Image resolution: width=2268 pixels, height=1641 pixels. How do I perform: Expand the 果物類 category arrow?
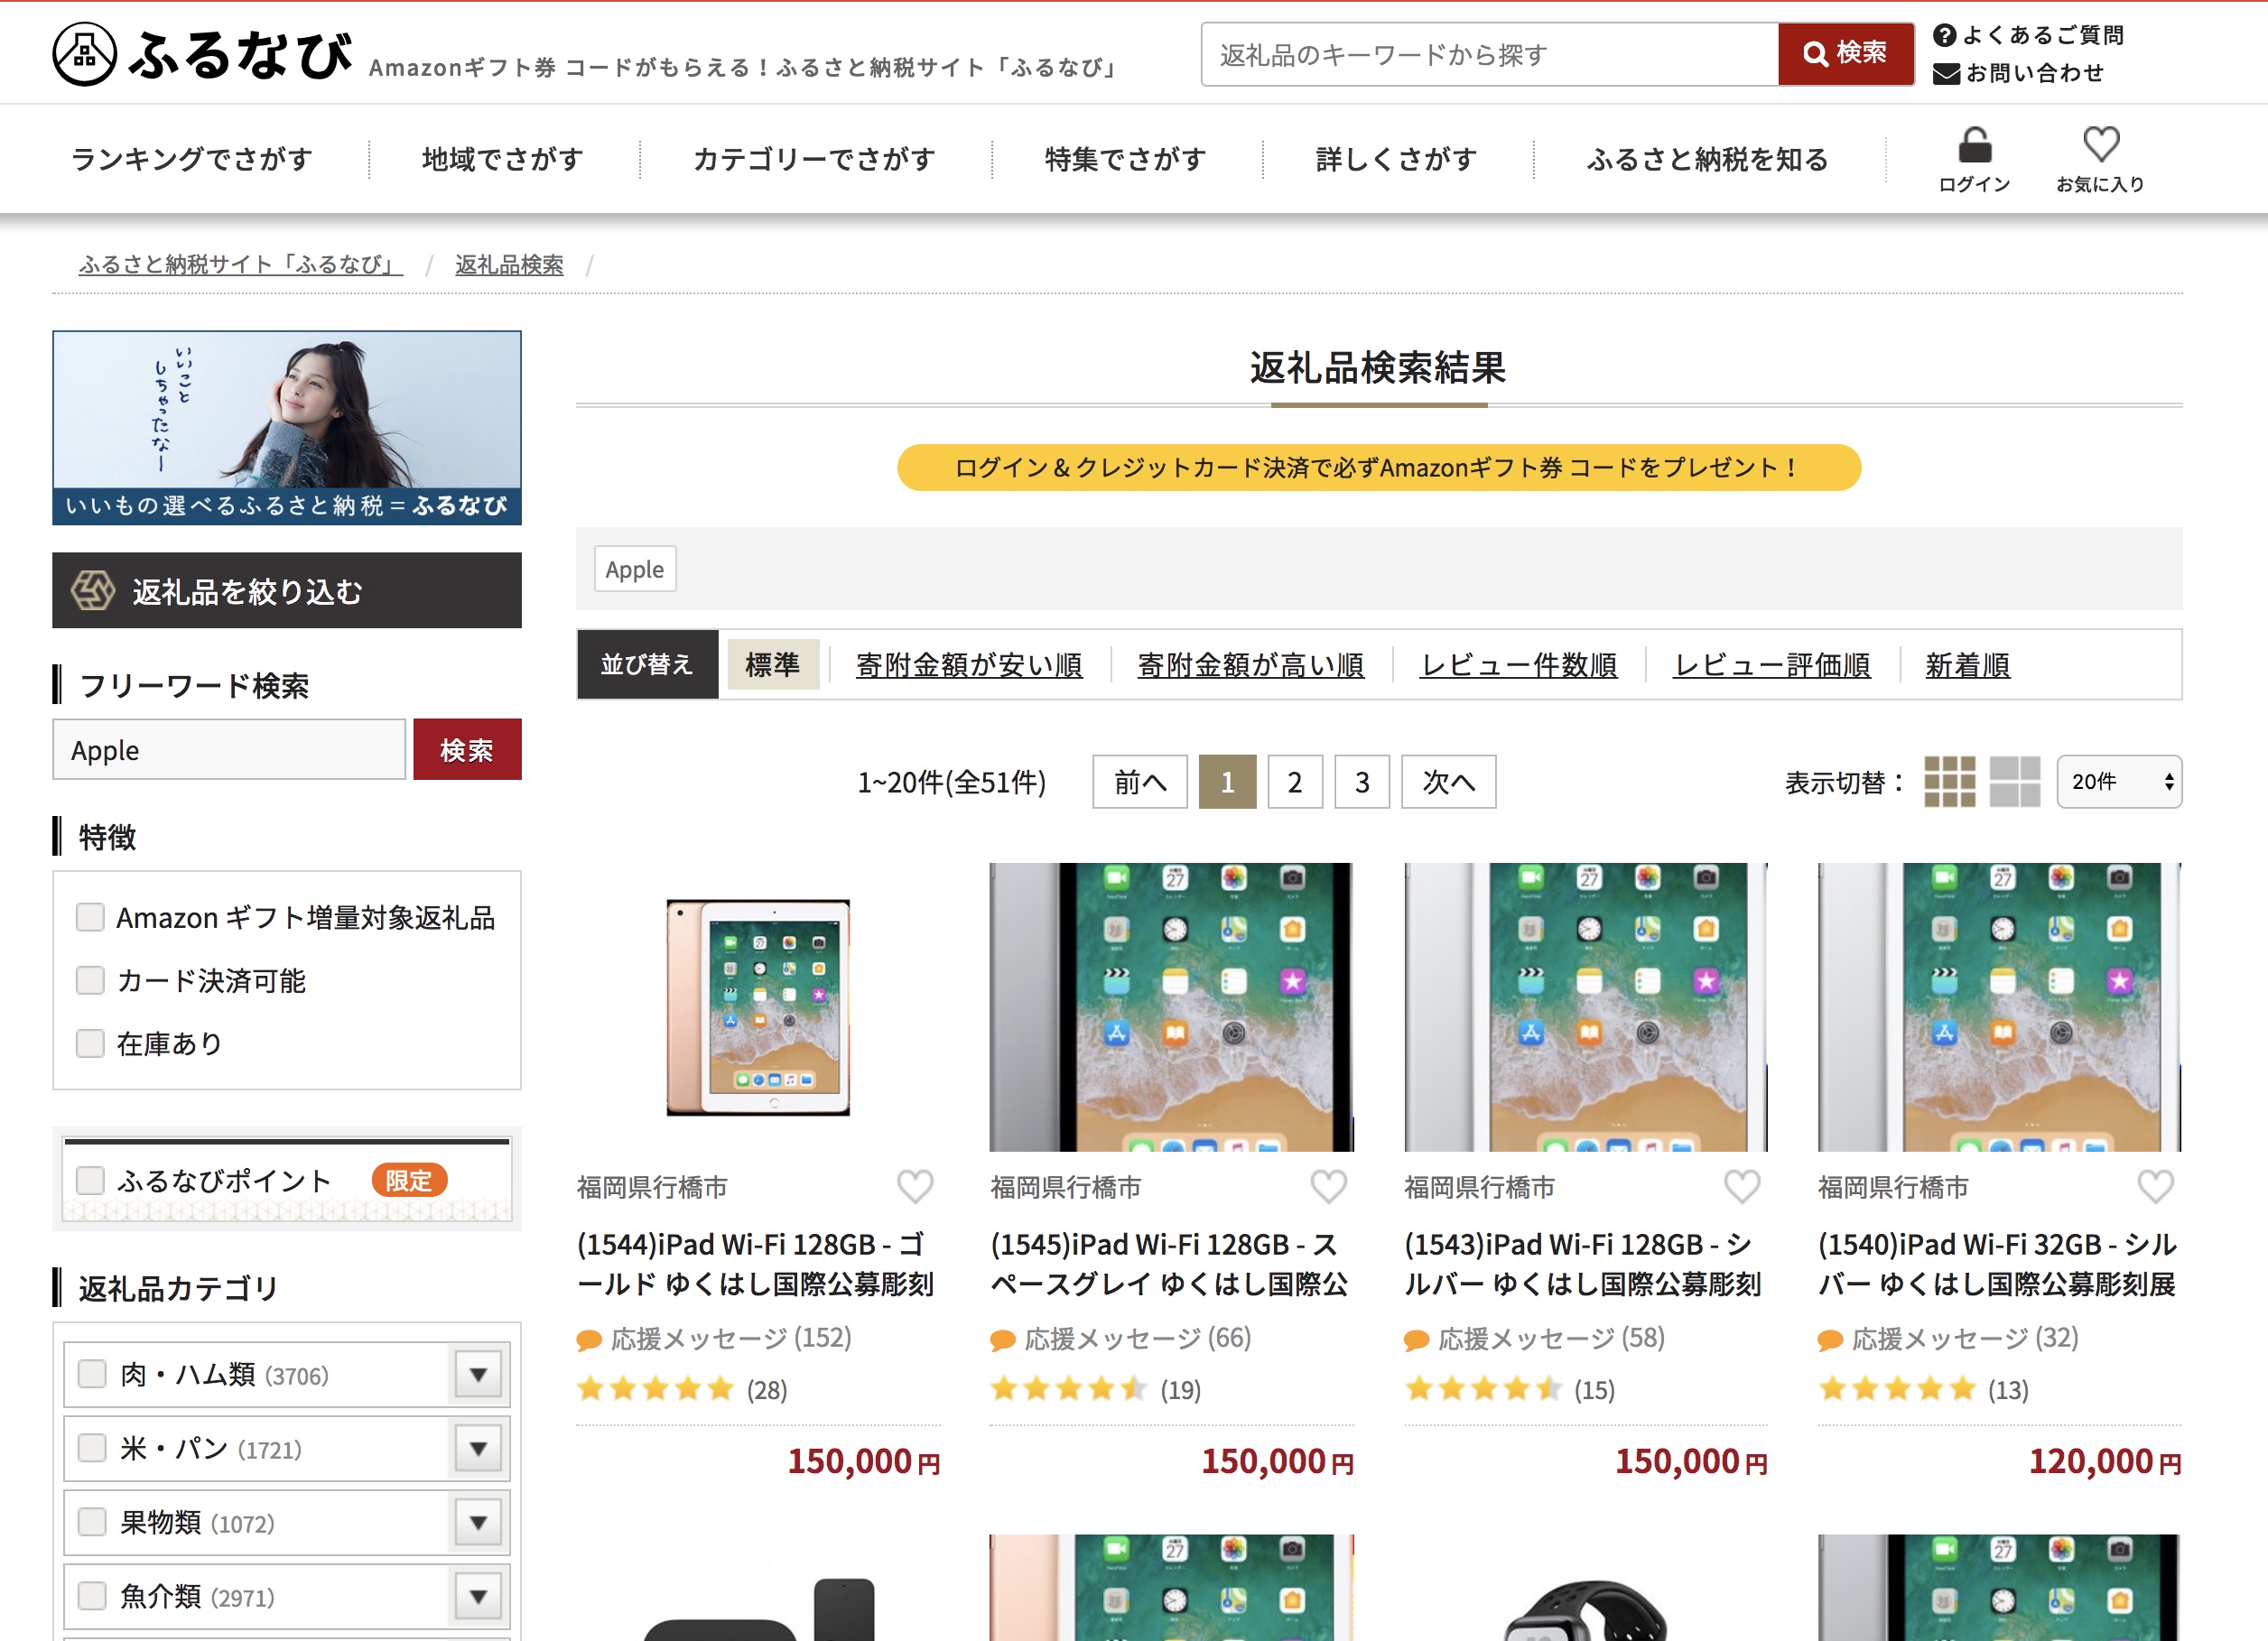478,1522
